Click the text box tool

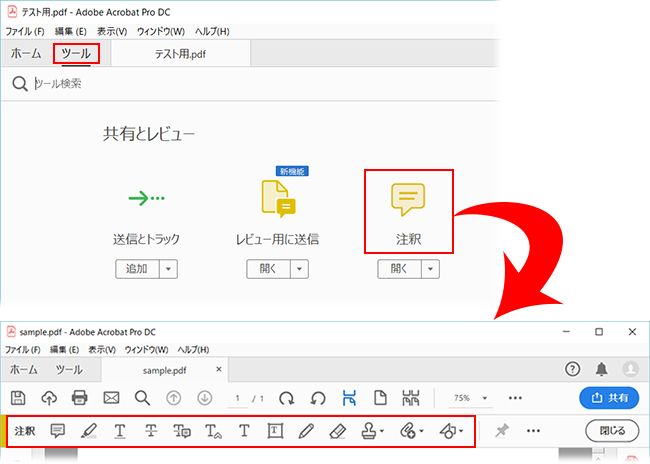click(275, 431)
